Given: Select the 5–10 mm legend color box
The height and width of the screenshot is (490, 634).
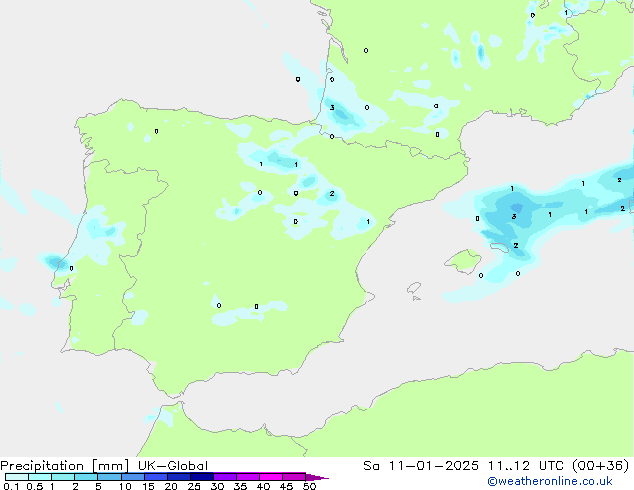Looking at the screenshot, I should (109, 477).
